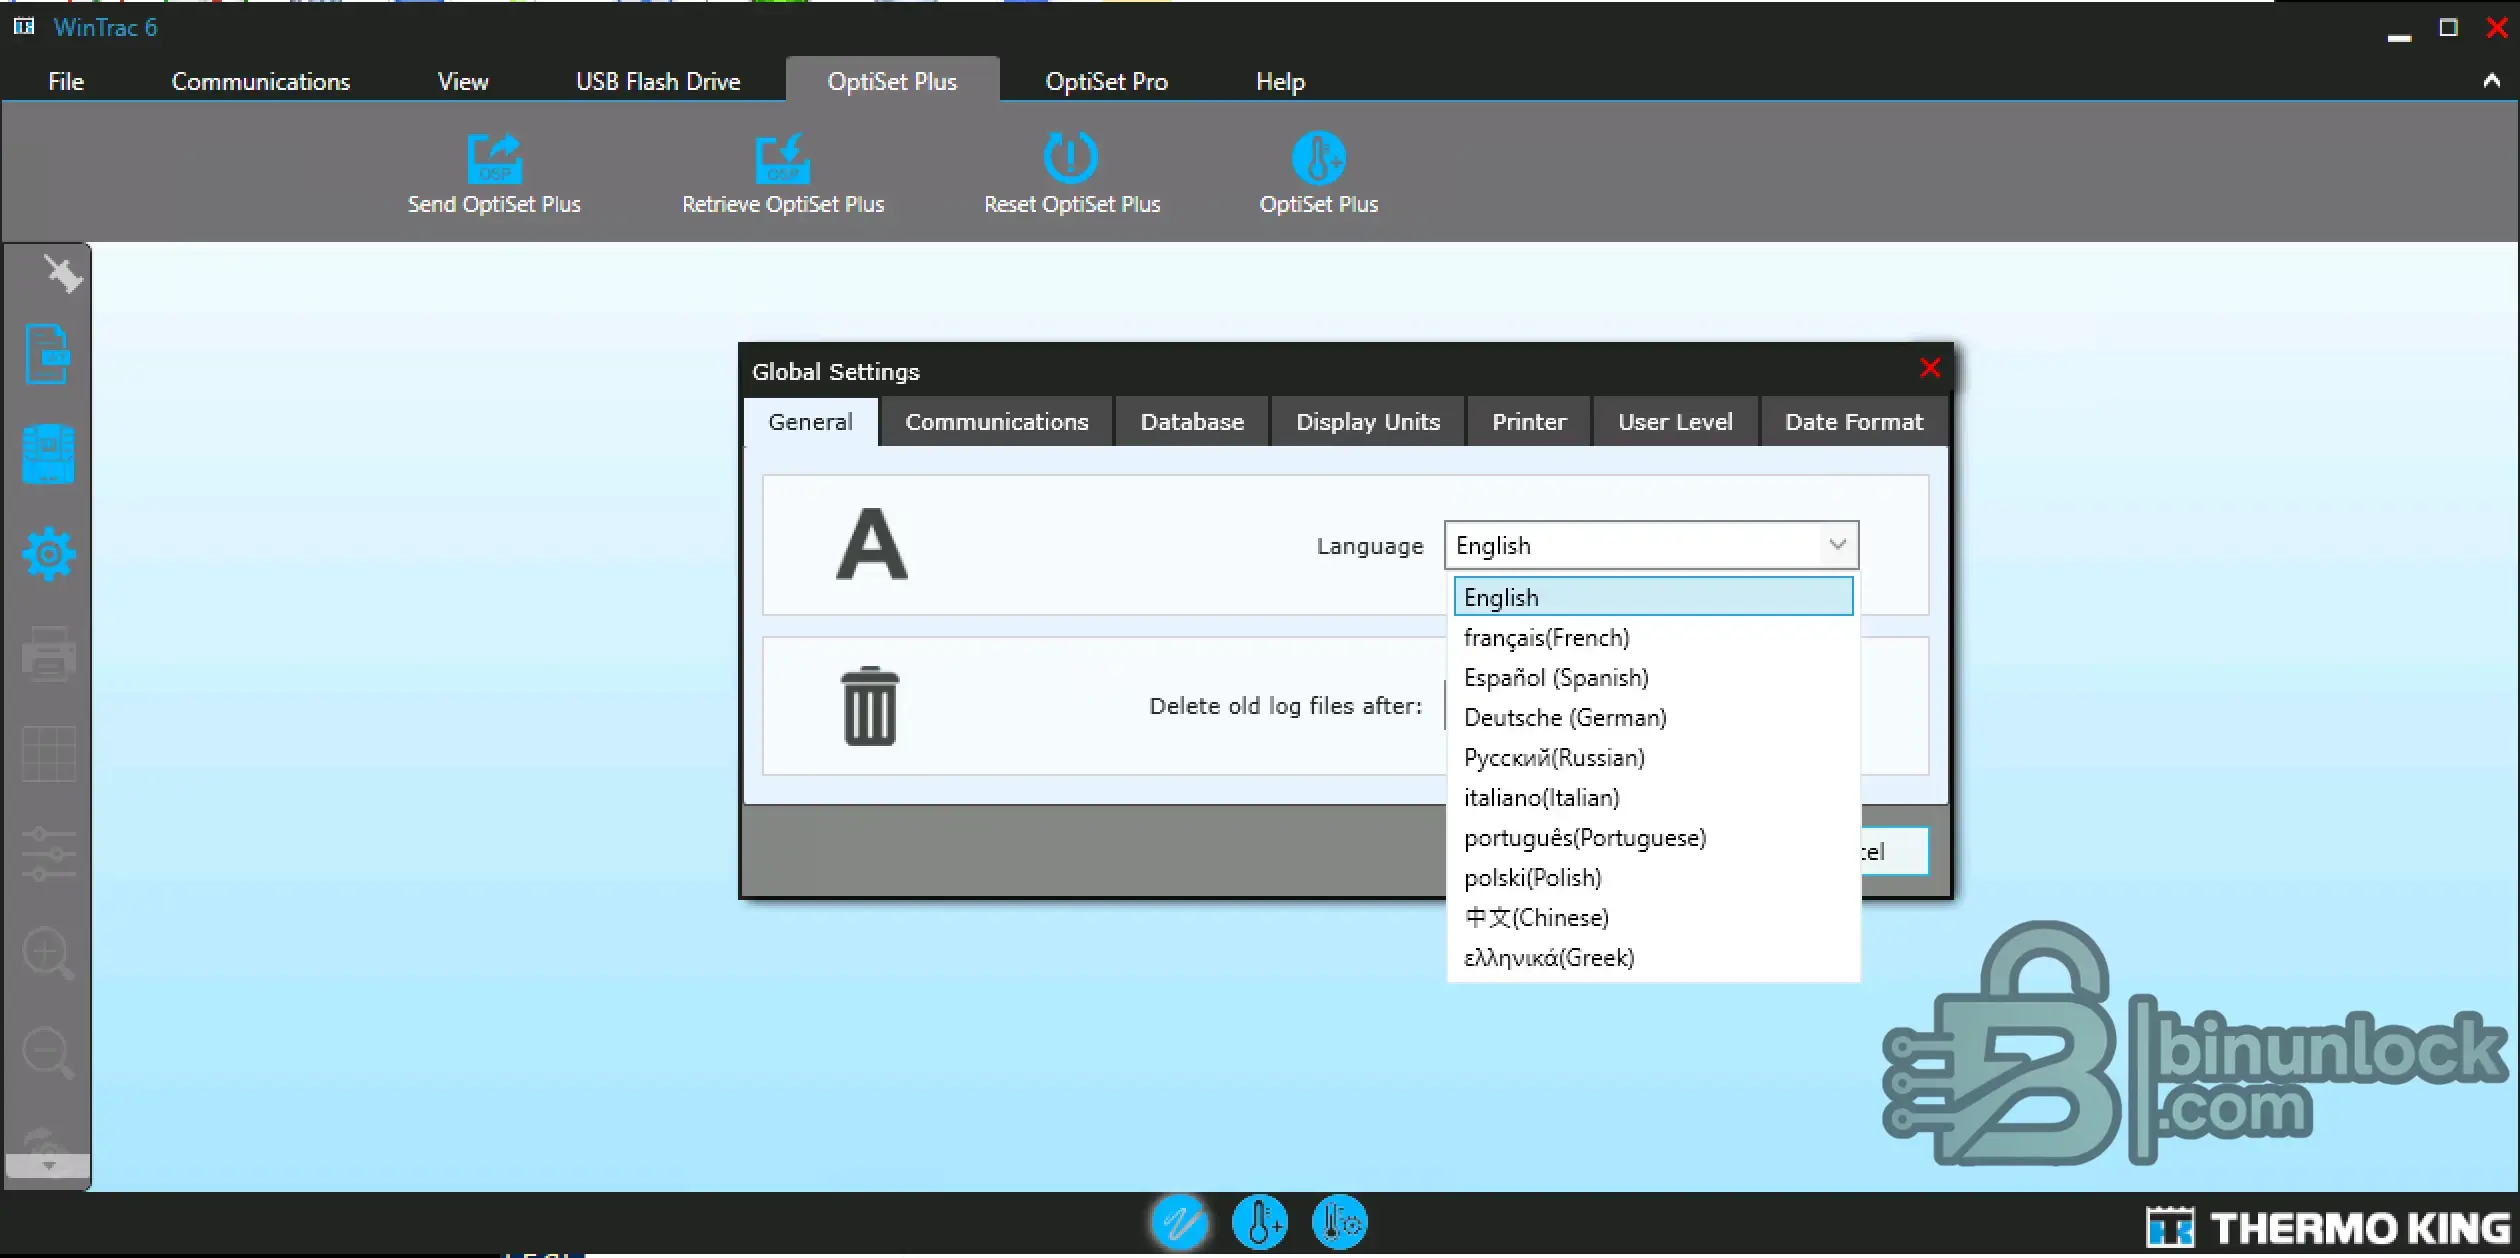
Task: Open the File menu
Action: [66, 81]
